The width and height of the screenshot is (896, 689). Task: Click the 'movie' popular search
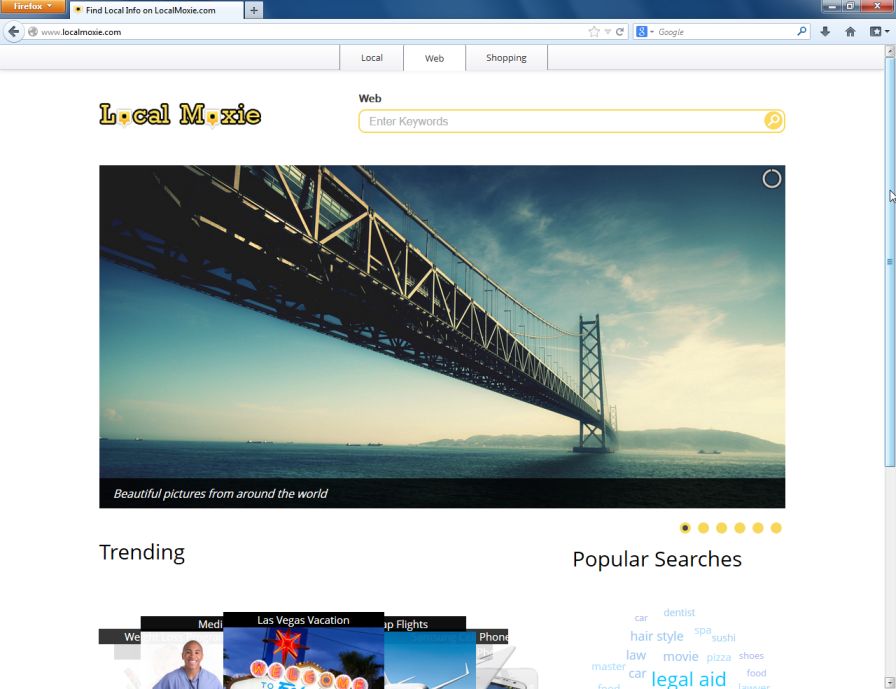pos(681,656)
